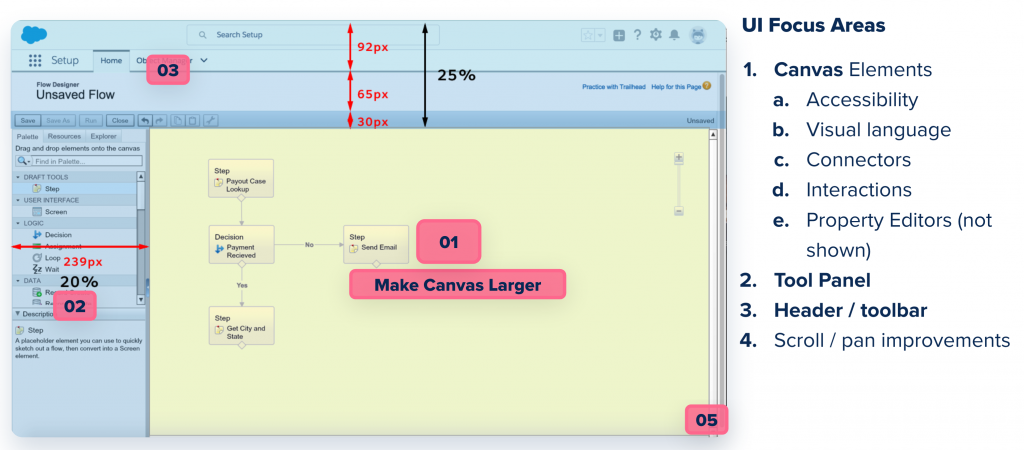Click the Find in Palette search field

(86, 160)
